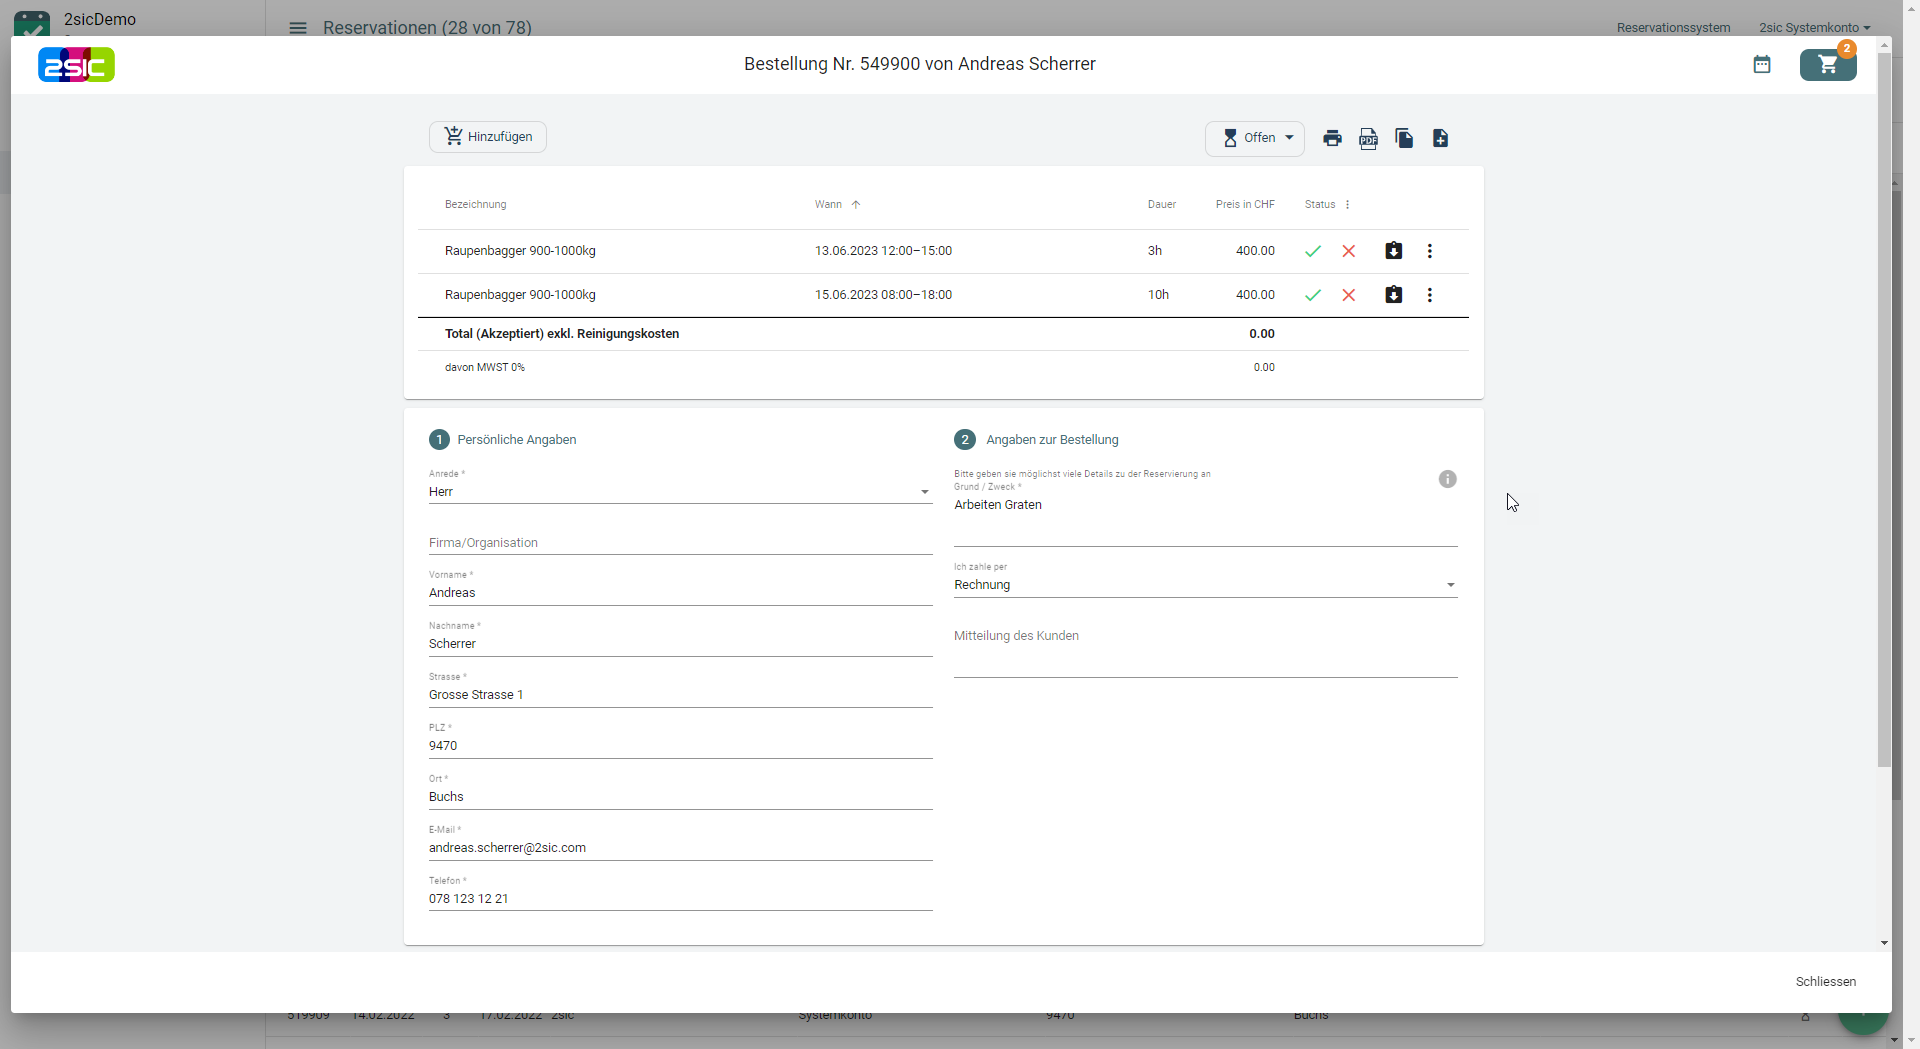This screenshot has height=1049, width=1920.
Task: Click the Hinzufügen button
Action: pyautogui.click(x=488, y=137)
